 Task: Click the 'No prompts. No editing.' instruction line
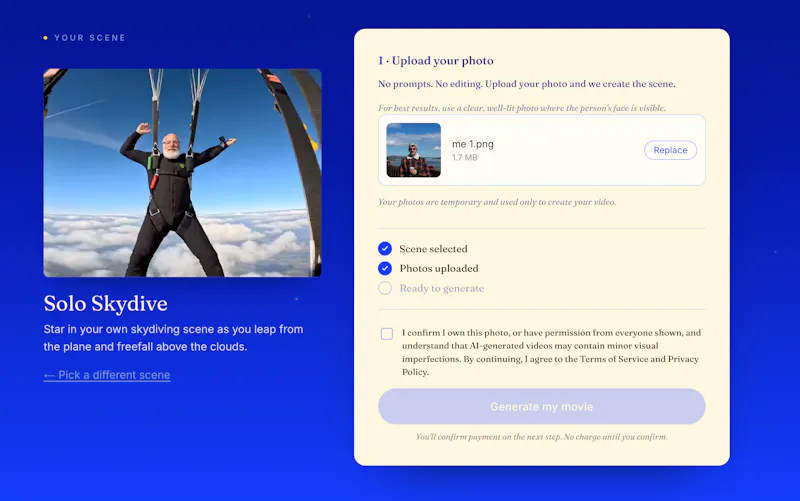tap(527, 84)
